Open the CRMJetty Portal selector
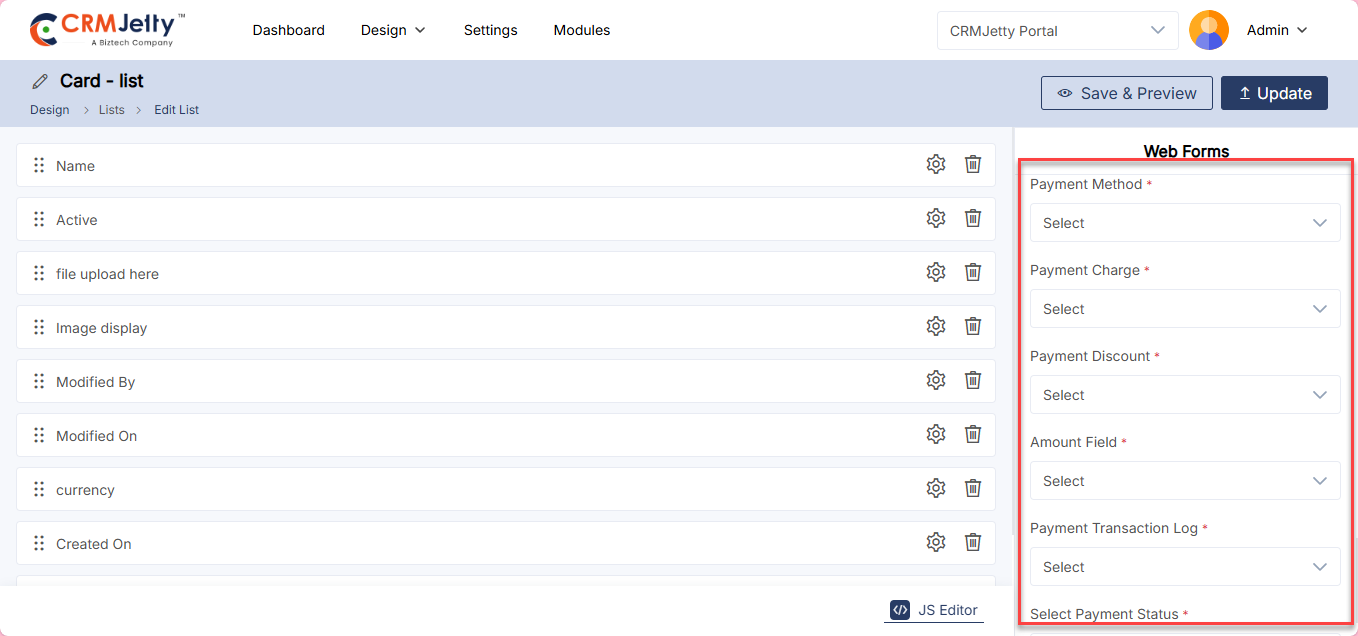The height and width of the screenshot is (636, 1358). tap(1057, 30)
